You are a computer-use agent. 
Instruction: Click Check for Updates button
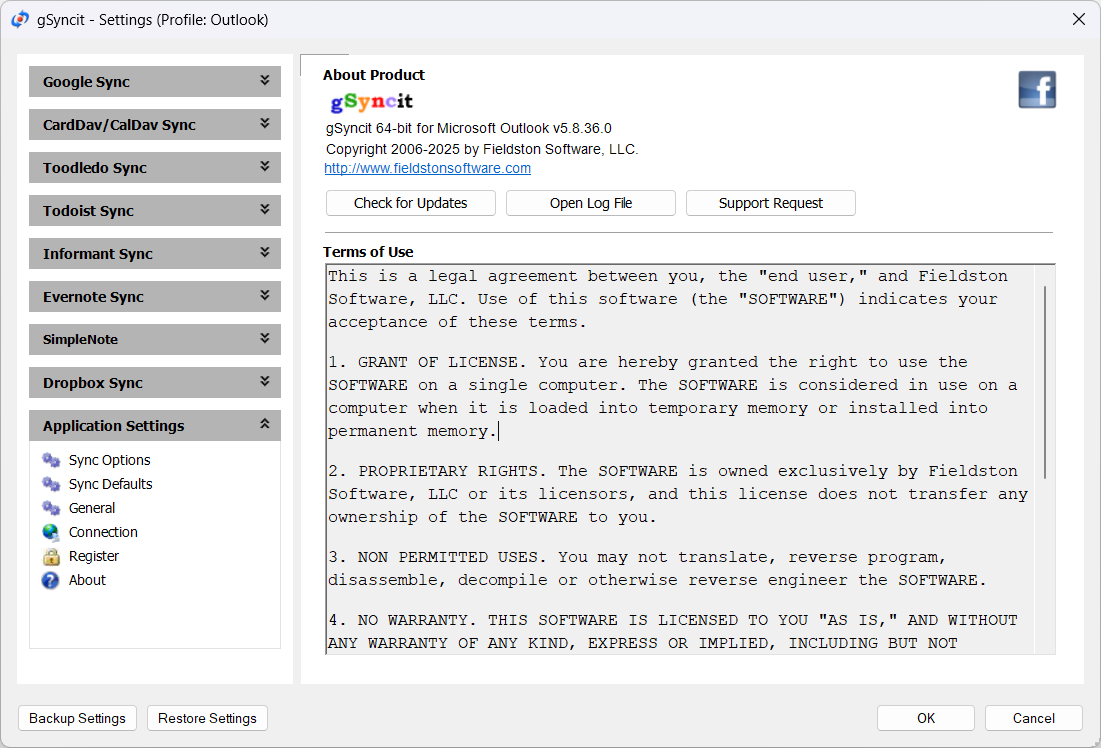[411, 203]
